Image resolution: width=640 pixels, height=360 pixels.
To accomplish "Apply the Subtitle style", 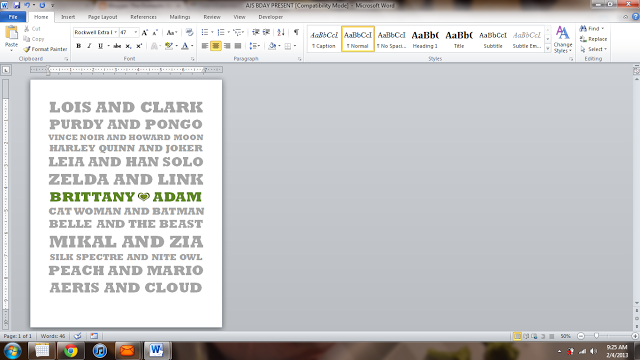I will 493,39.
